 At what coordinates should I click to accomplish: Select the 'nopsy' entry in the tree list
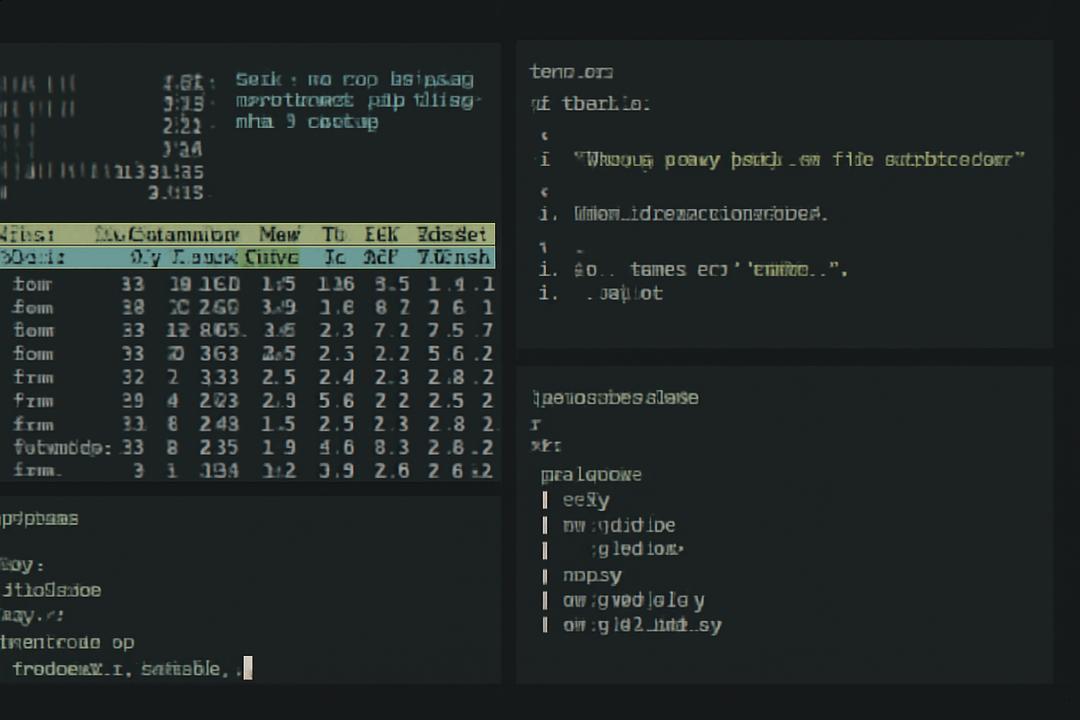point(592,575)
